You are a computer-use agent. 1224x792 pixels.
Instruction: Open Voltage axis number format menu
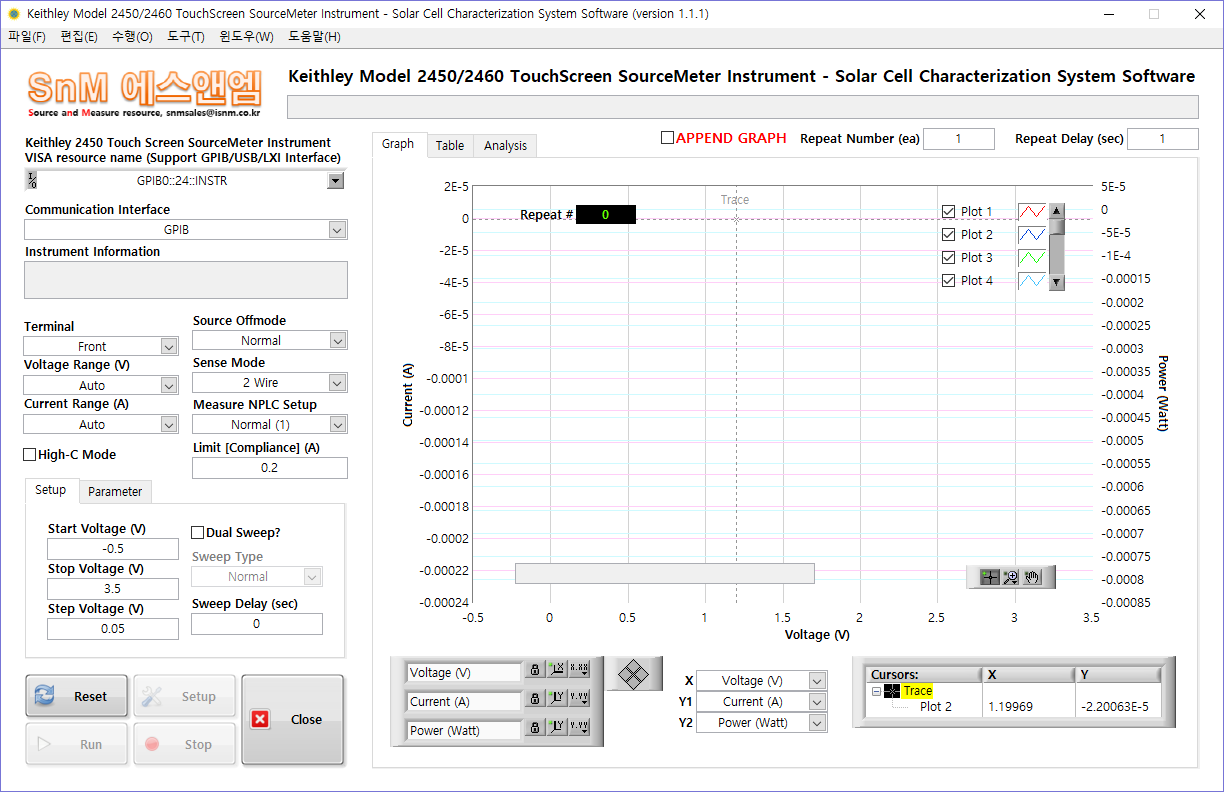point(579,670)
